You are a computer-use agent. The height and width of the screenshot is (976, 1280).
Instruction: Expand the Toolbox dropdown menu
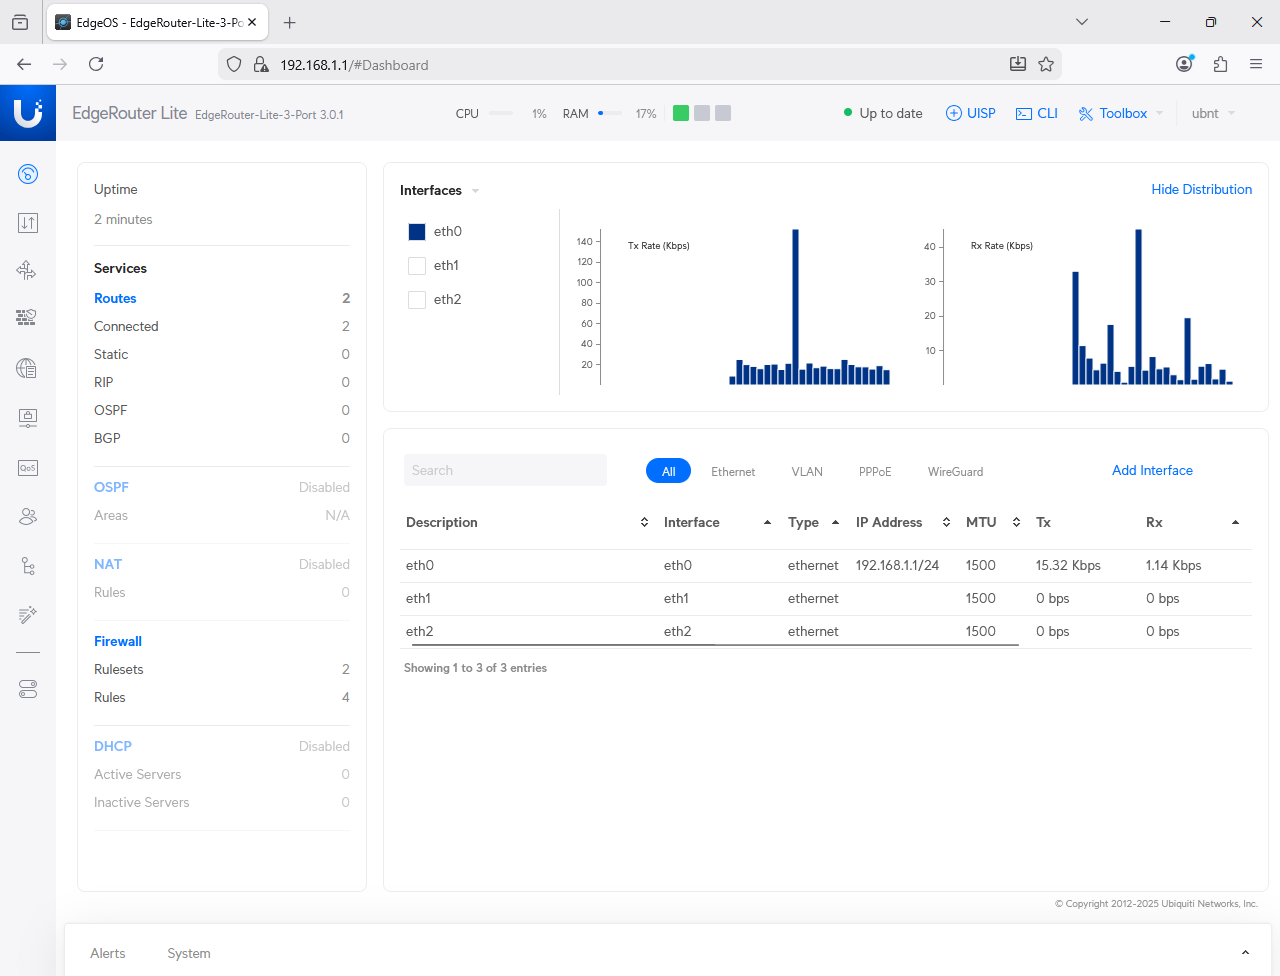1121,114
